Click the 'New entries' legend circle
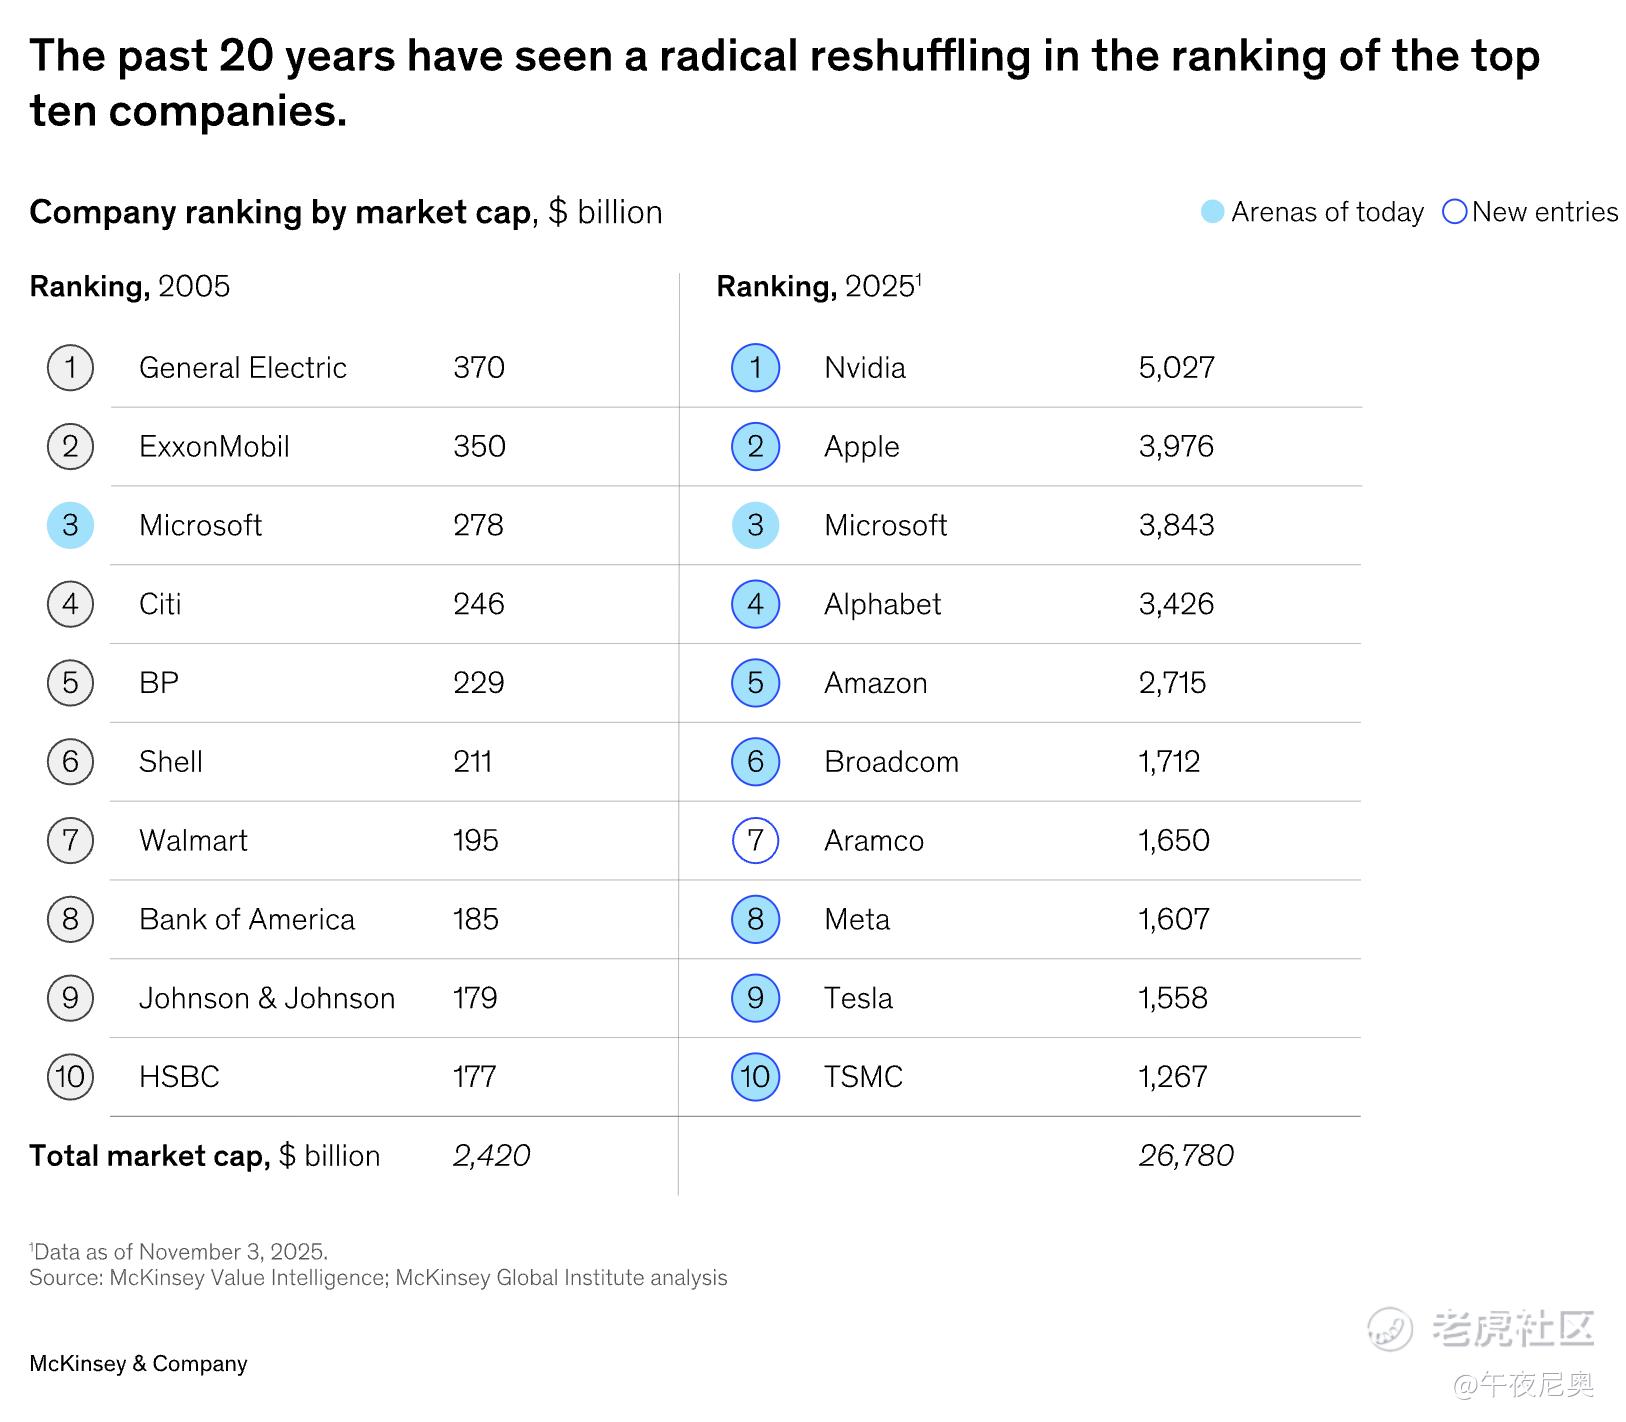Image resolution: width=1626 pixels, height=1422 pixels. click(1455, 212)
